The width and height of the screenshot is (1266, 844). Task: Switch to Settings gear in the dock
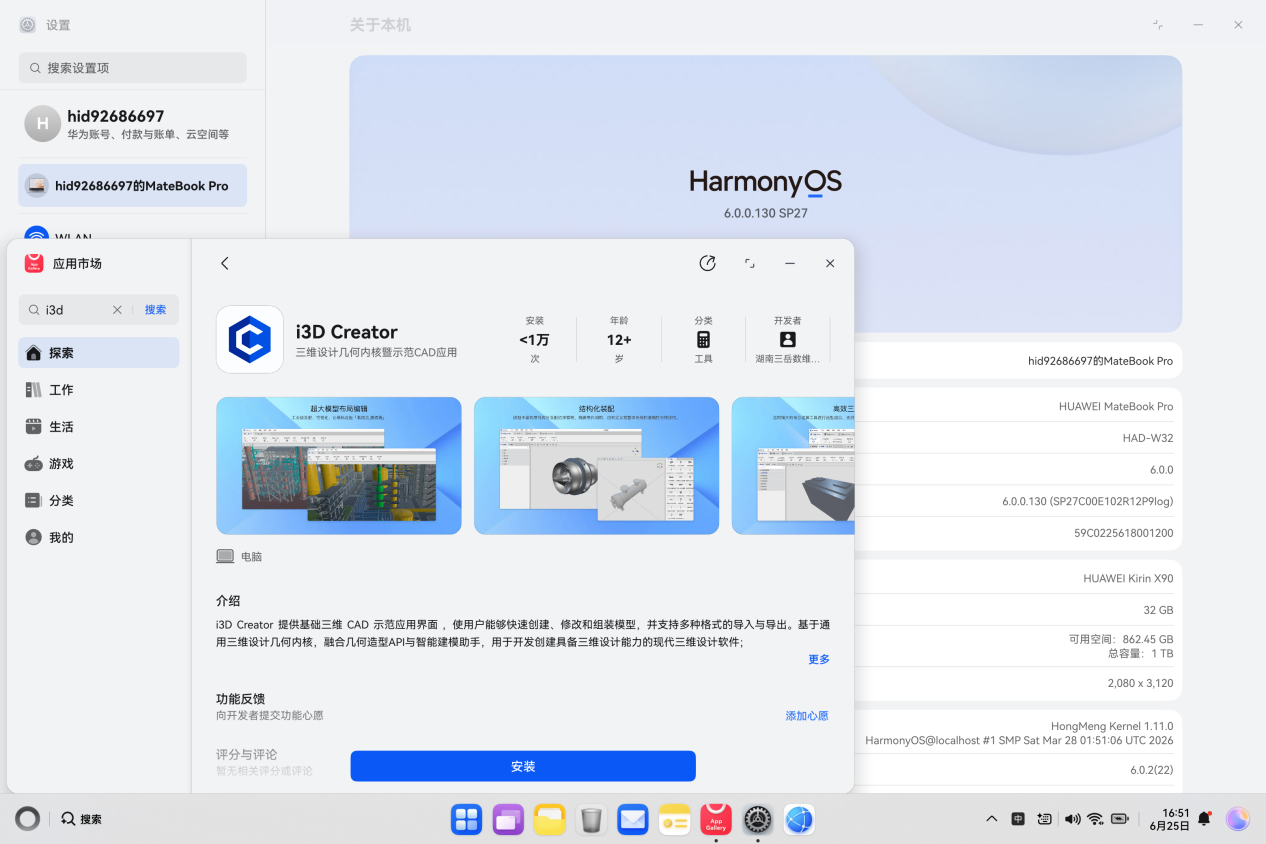point(758,820)
